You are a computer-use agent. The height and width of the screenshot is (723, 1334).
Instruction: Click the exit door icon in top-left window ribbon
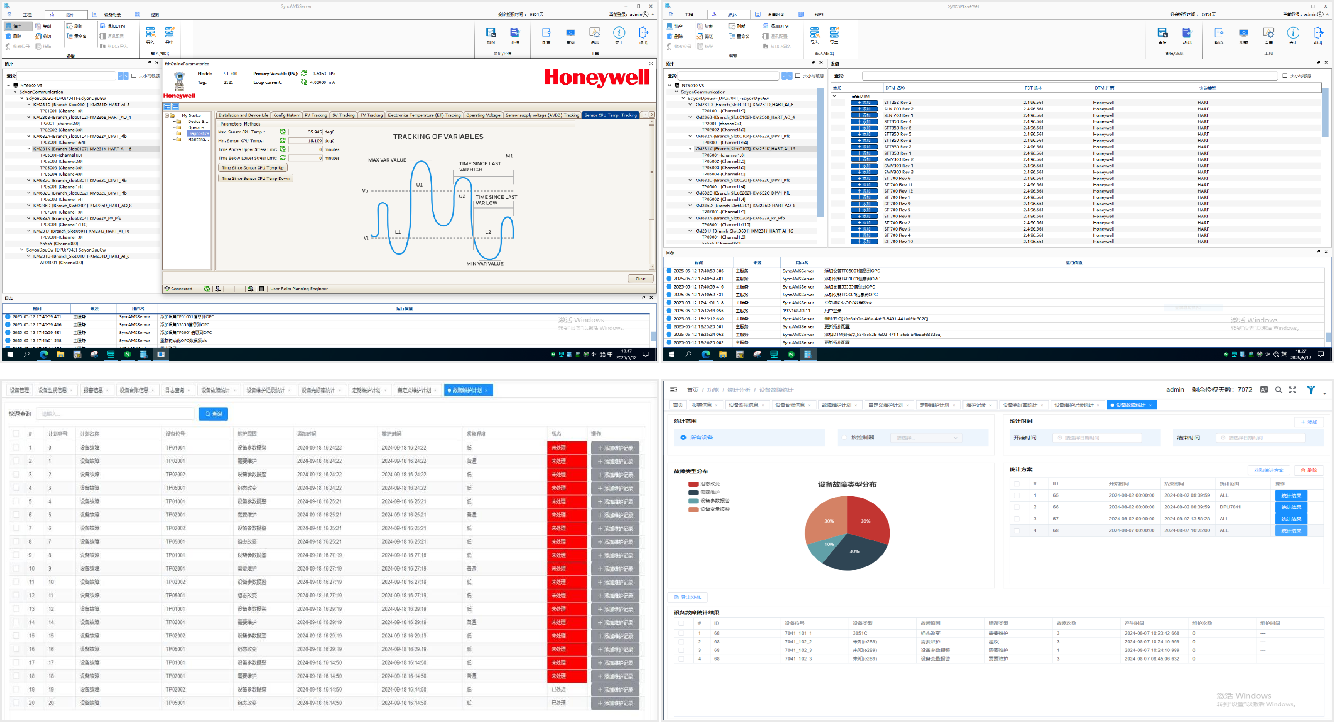(643, 33)
